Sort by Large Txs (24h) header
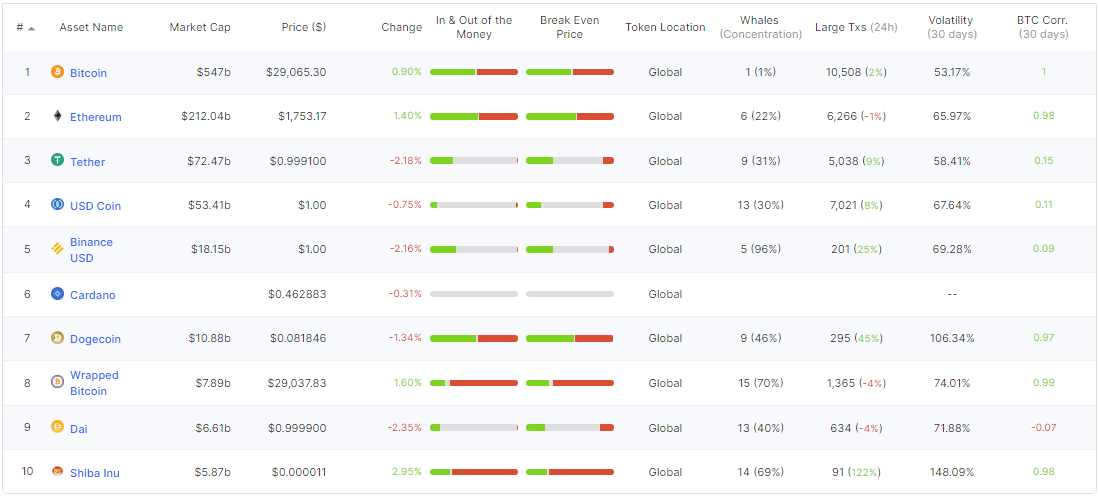Image resolution: width=1099 pixels, height=497 pixels. (856, 27)
